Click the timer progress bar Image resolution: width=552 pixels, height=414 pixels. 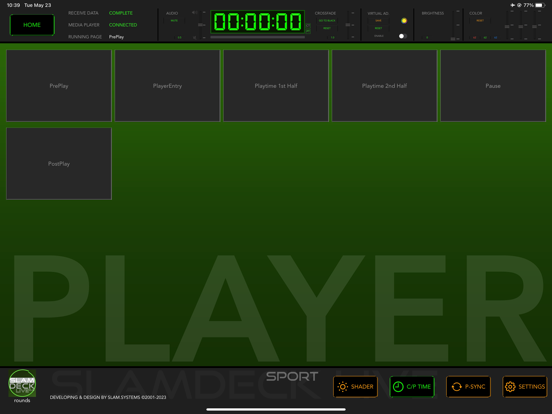(x=257, y=37)
